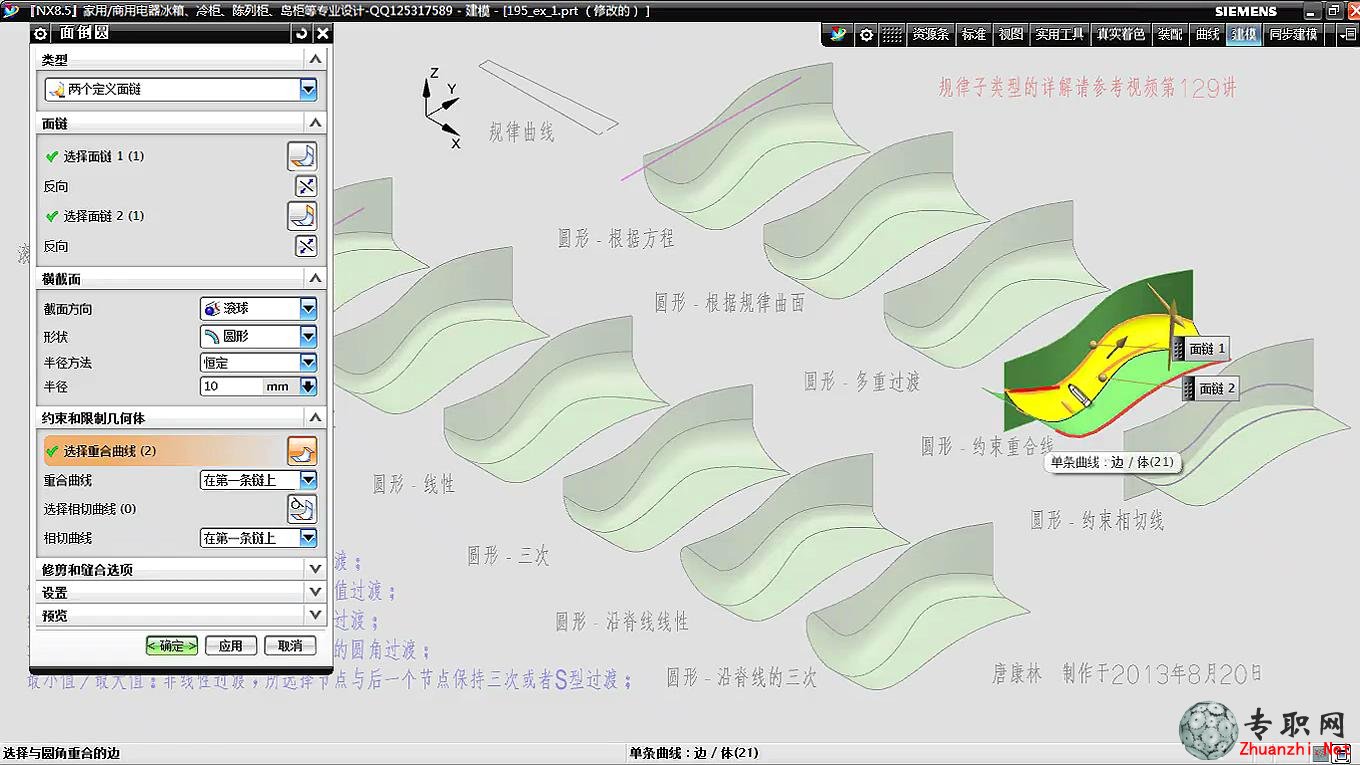Open the 装配 tab
The height and width of the screenshot is (765, 1360).
(x=1170, y=34)
